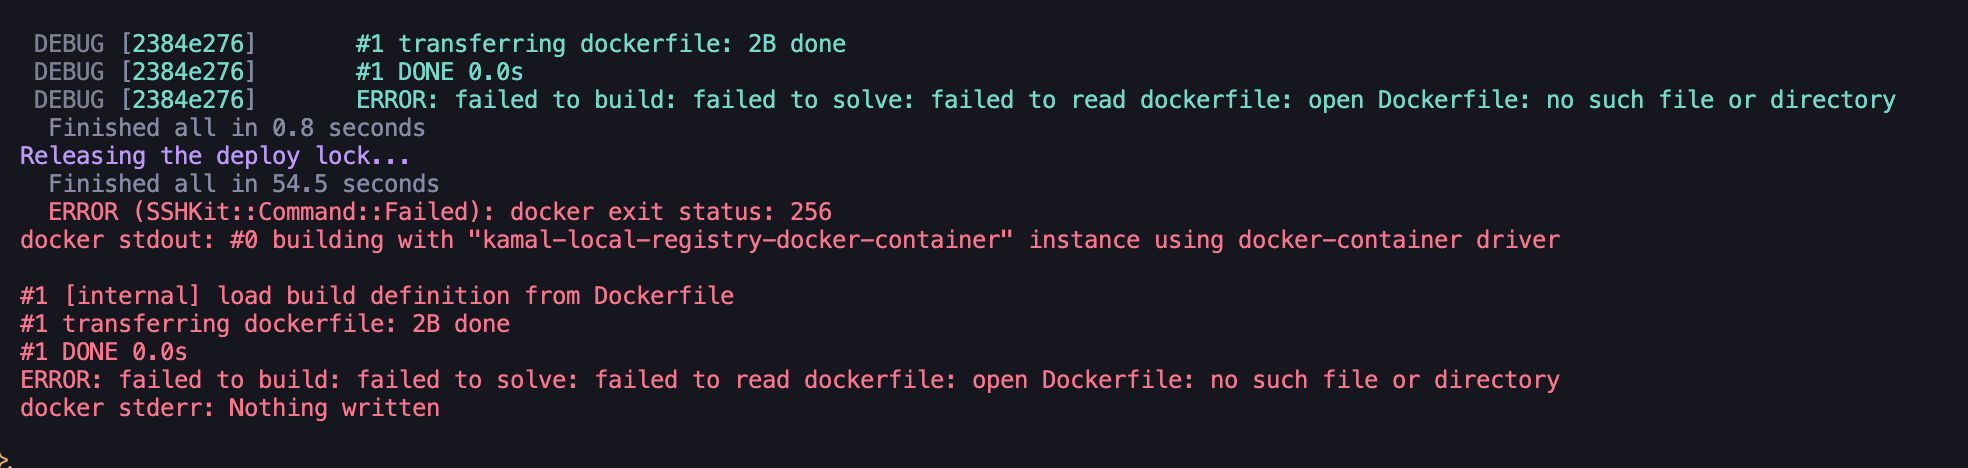The height and width of the screenshot is (468, 1968).
Task: Click the quoted "kamal-local-registry-docker-container" instance name
Action: click(739, 240)
